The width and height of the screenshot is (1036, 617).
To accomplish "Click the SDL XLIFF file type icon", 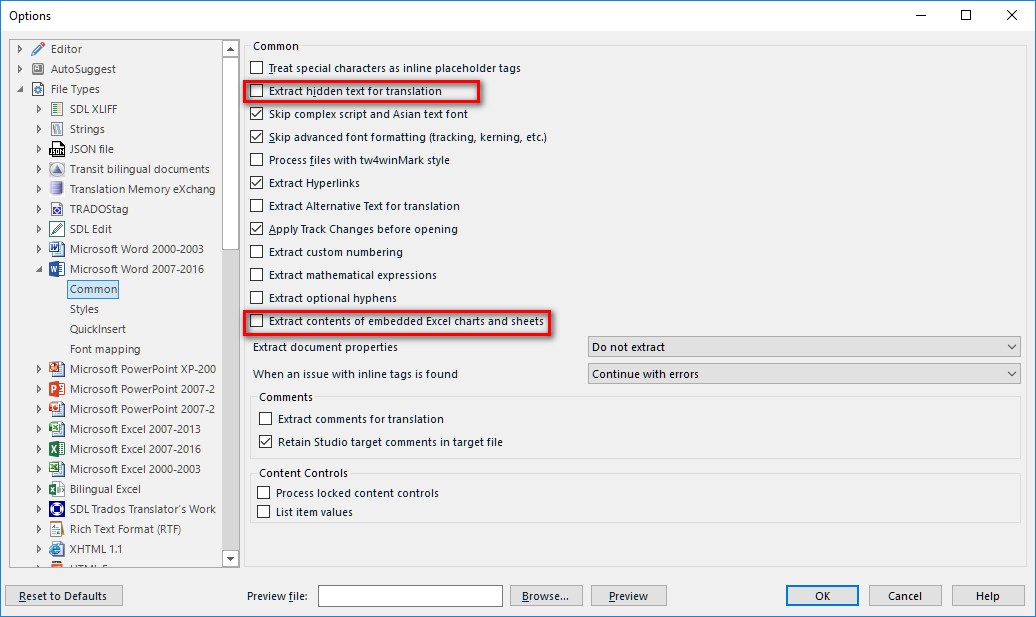I will coord(57,109).
